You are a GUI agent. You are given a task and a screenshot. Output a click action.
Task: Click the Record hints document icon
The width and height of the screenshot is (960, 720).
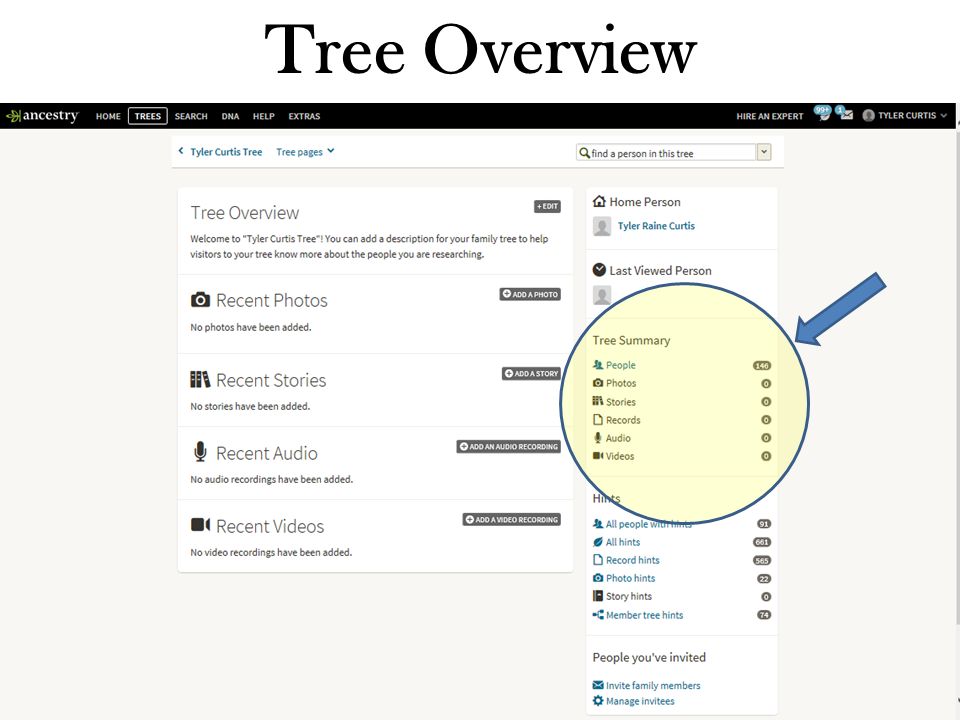[598, 560]
